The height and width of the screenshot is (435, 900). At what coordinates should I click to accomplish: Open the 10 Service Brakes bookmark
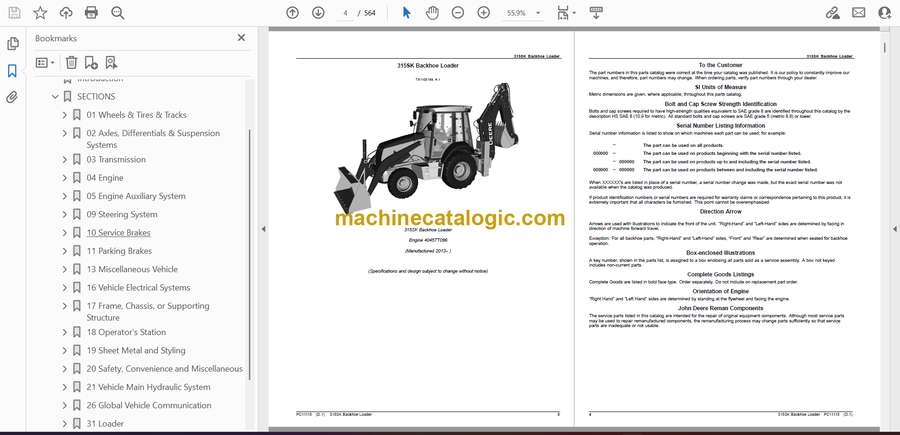tap(118, 233)
